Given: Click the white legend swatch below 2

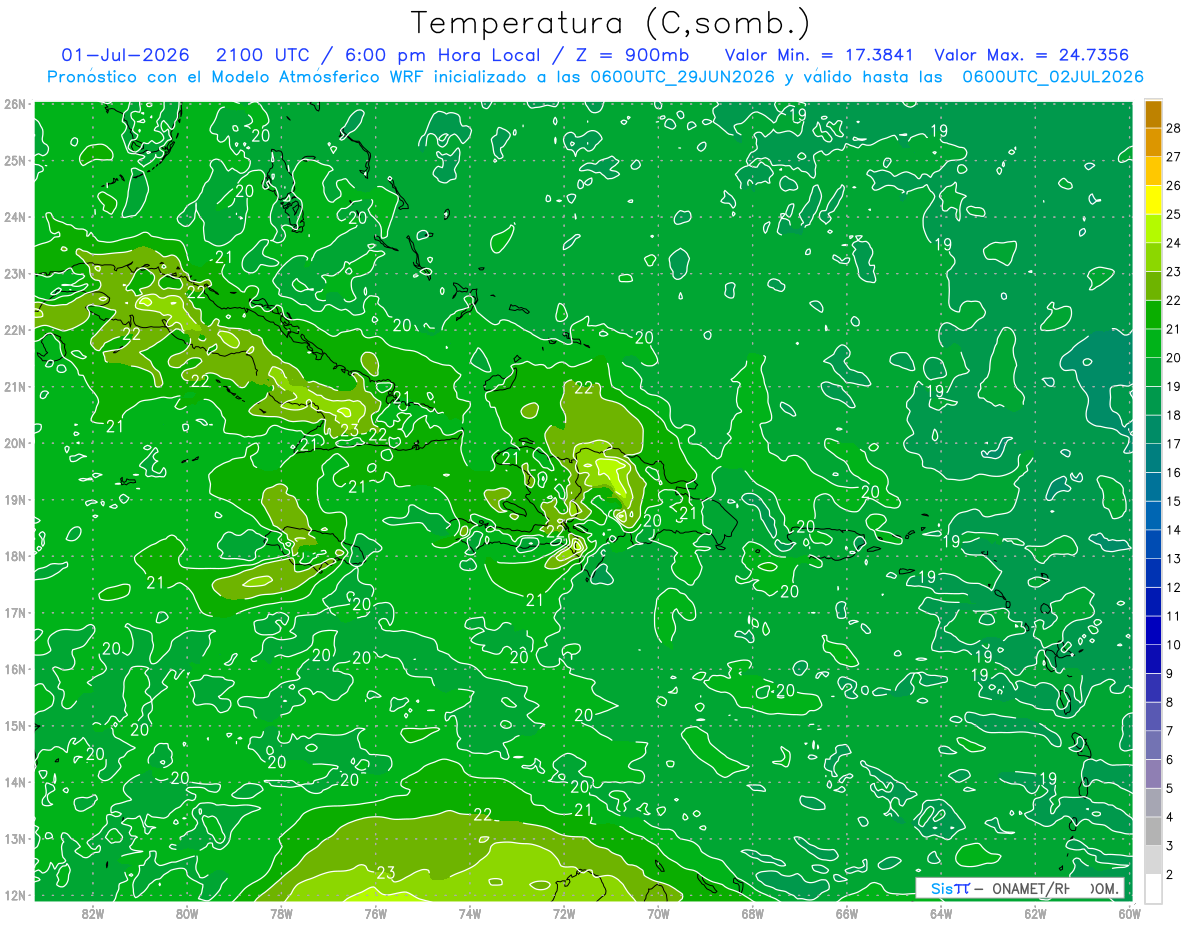Looking at the screenshot, I should (1153, 889).
